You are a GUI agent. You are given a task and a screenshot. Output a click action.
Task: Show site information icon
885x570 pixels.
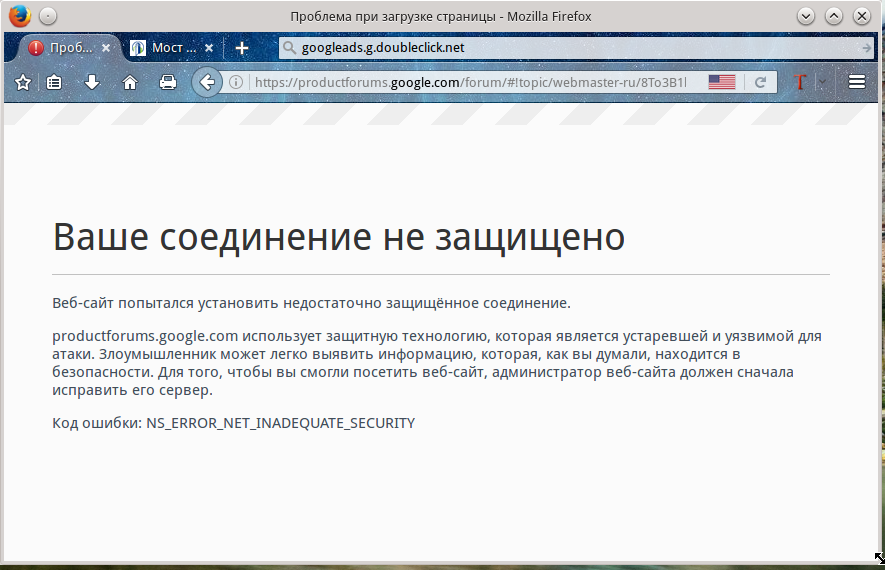coord(236,82)
